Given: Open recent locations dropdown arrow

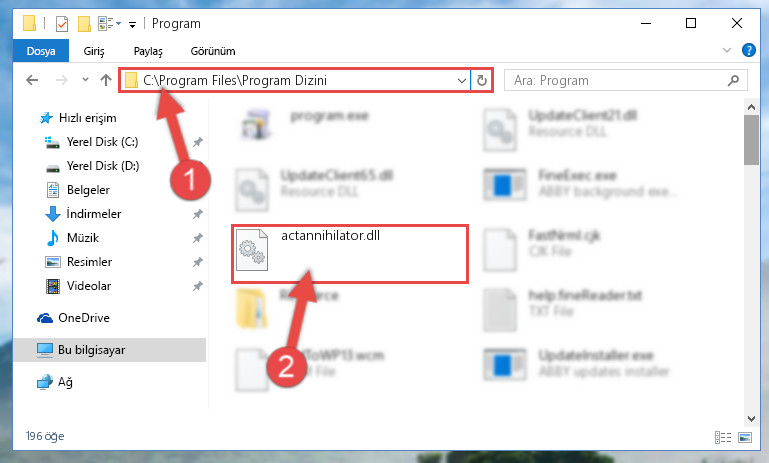Looking at the screenshot, I should 85,79.
